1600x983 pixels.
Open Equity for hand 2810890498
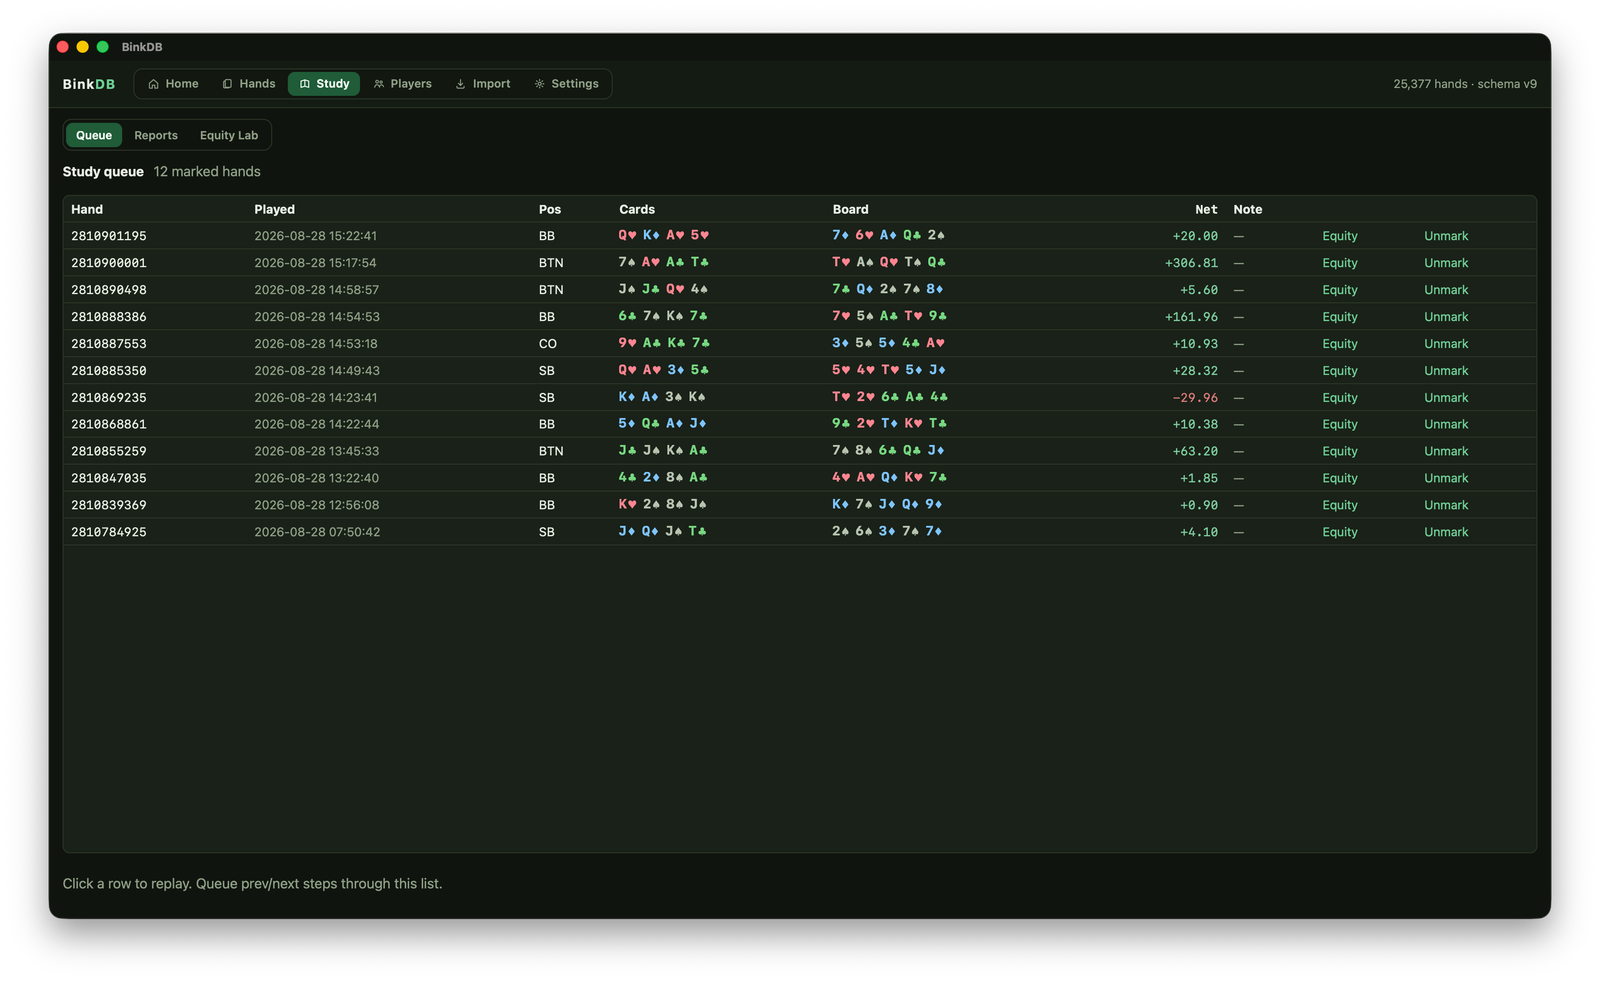(1340, 290)
